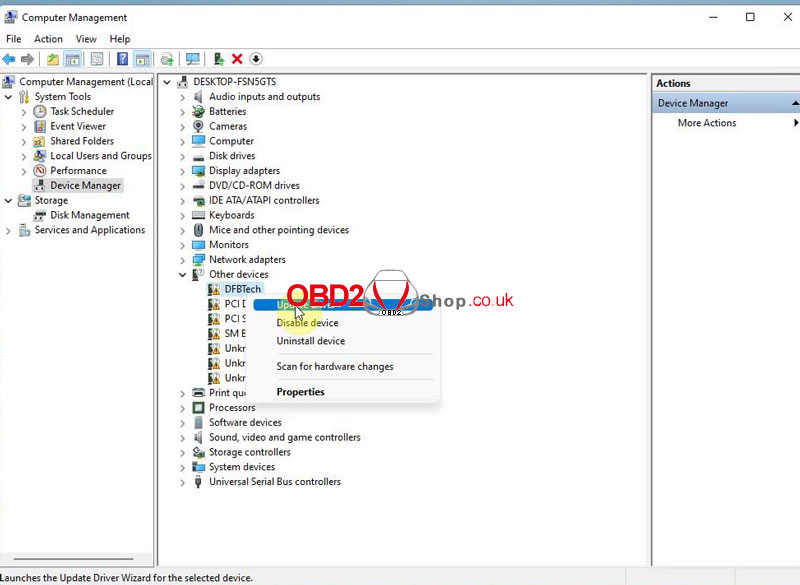Image resolution: width=800 pixels, height=585 pixels.
Task: Open the Action menu
Action: [48, 39]
